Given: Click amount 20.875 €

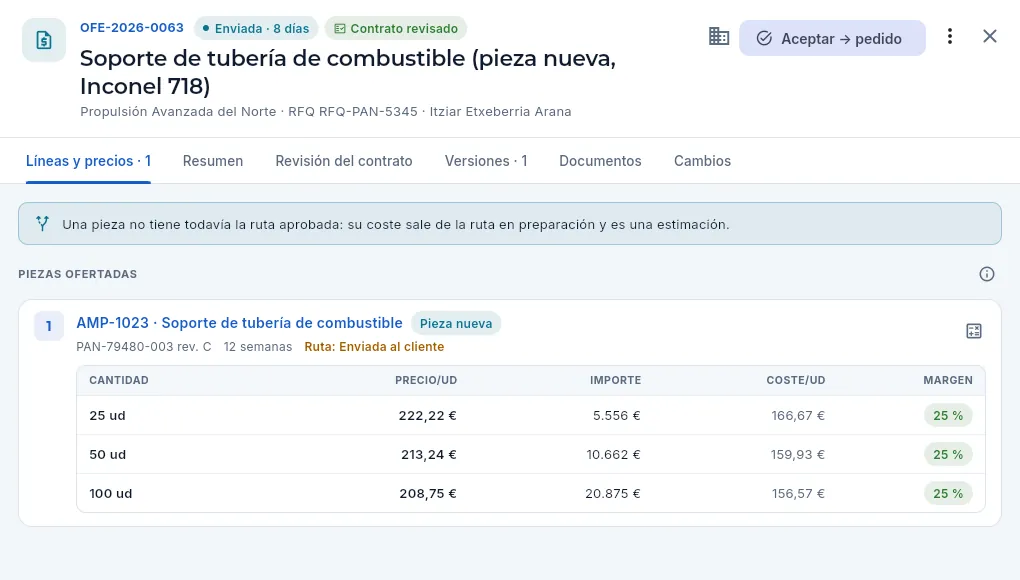Looking at the screenshot, I should click(x=613, y=494).
